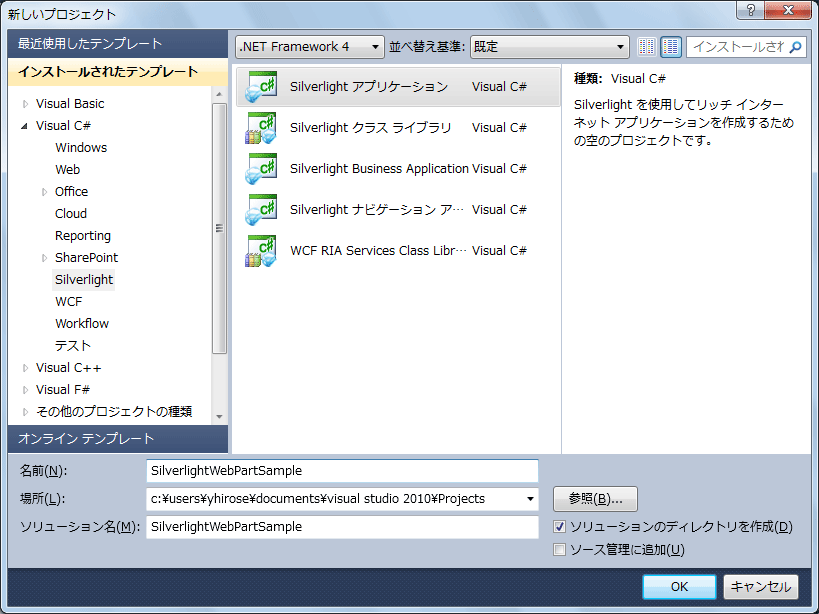This screenshot has height=614, width=819.
Task: Focus the 名前 project name field
Action: [342, 471]
